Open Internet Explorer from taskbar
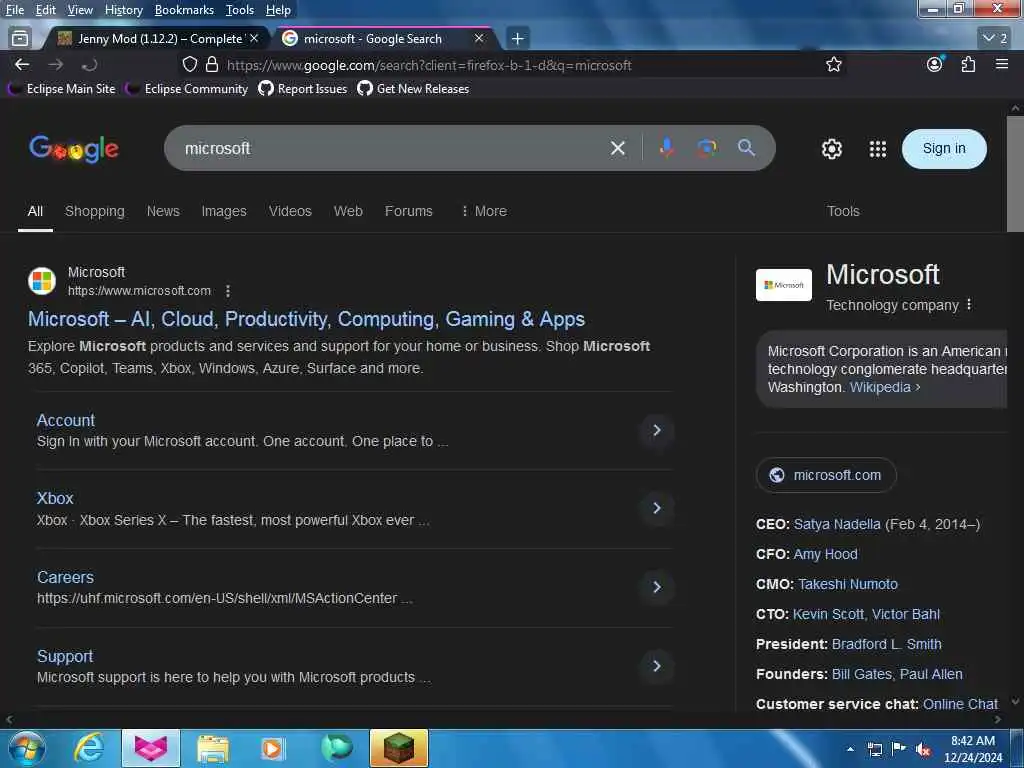This screenshot has height=768, width=1024. click(89, 748)
